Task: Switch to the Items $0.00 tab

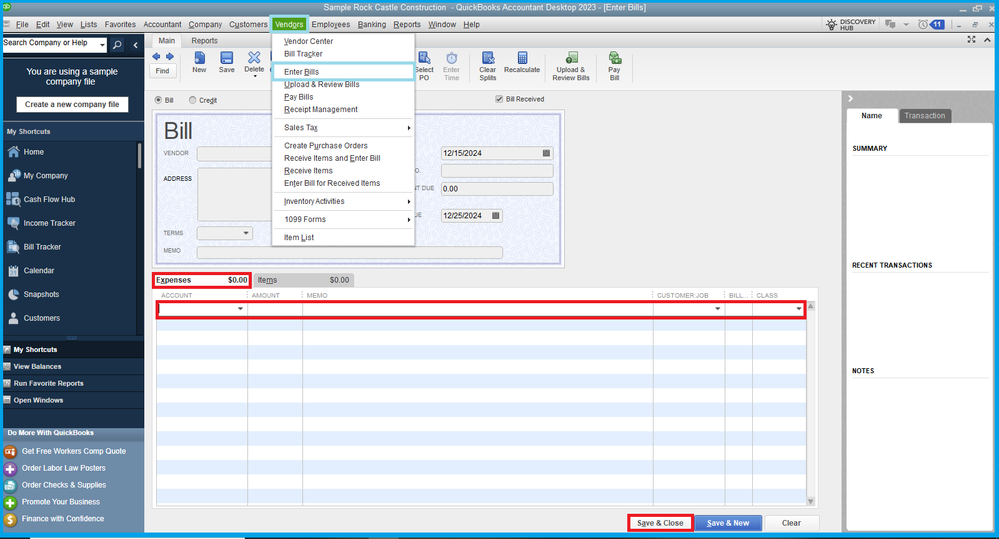Action: [x=303, y=280]
